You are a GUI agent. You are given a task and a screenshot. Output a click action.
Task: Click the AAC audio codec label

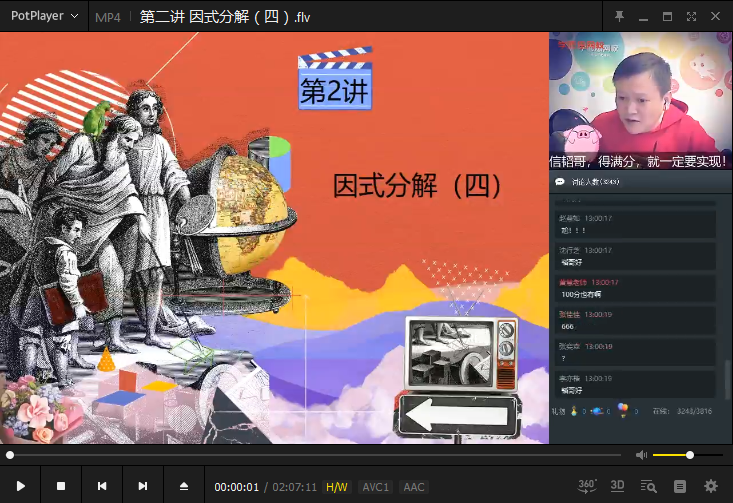coord(413,487)
